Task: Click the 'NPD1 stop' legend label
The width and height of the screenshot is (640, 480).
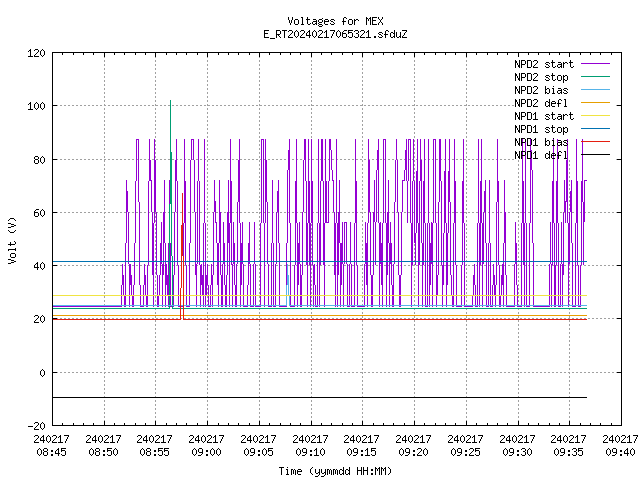Action: [x=541, y=129]
